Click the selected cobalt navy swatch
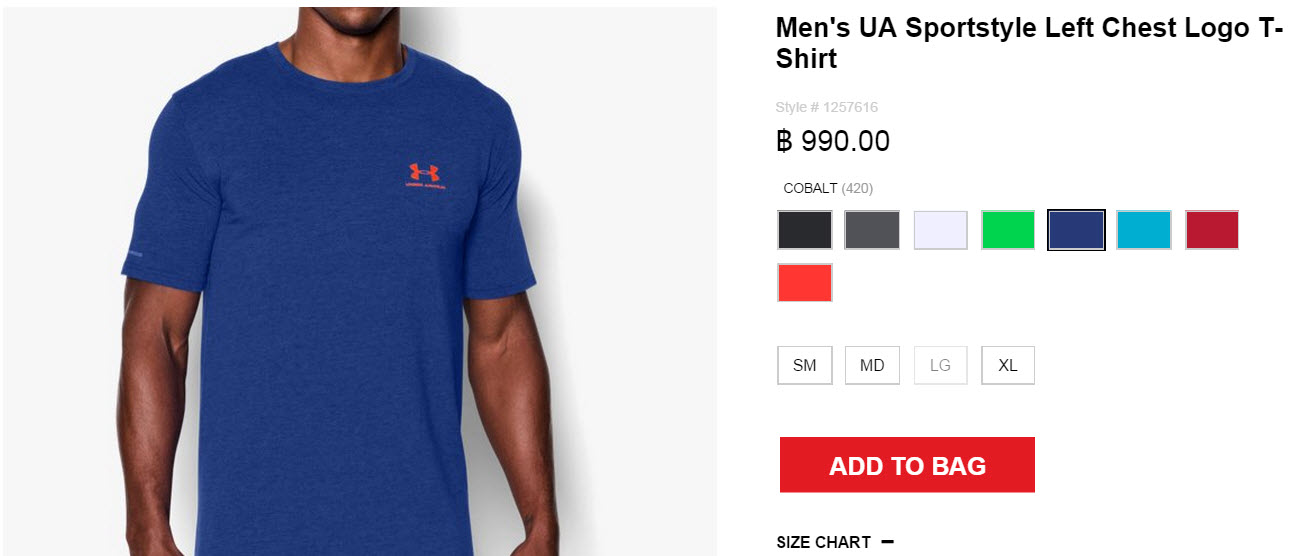This screenshot has height=556, width=1305. coord(1076,230)
